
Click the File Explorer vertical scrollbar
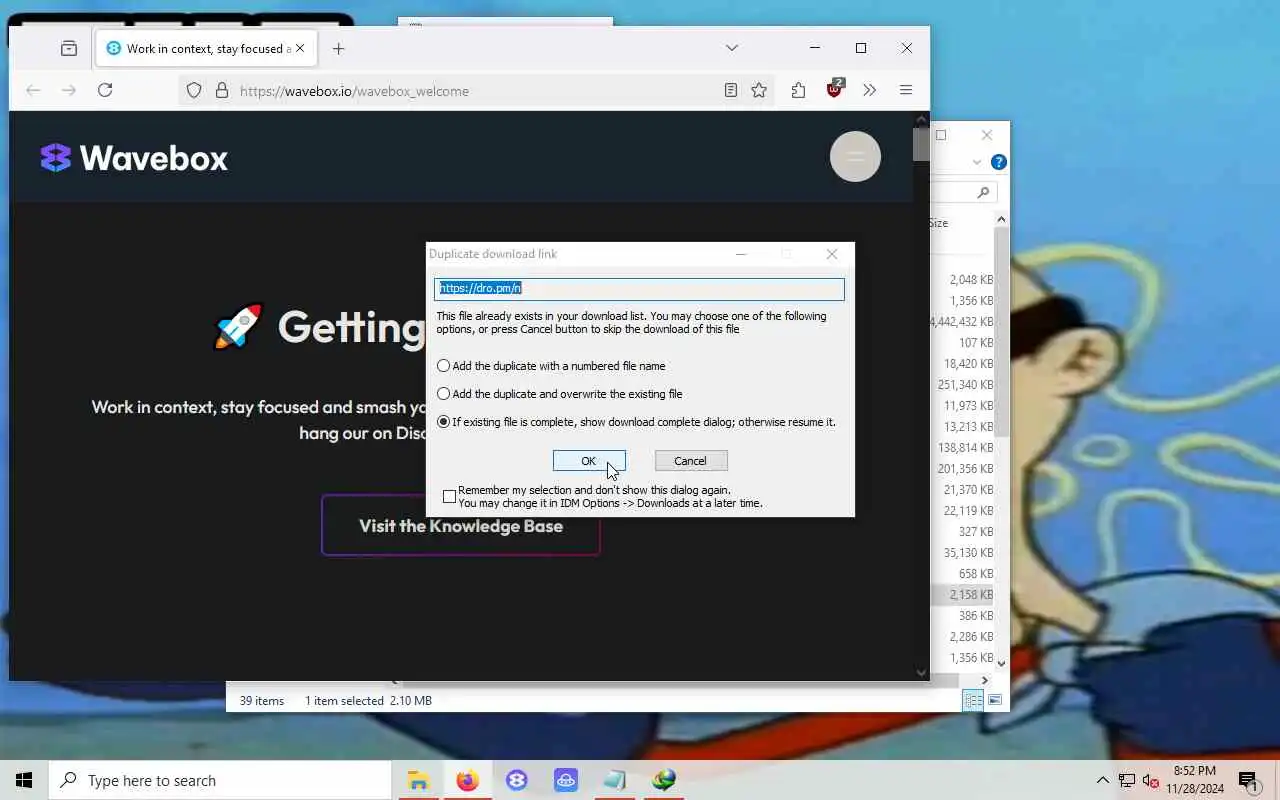pyautogui.click(x=1001, y=330)
